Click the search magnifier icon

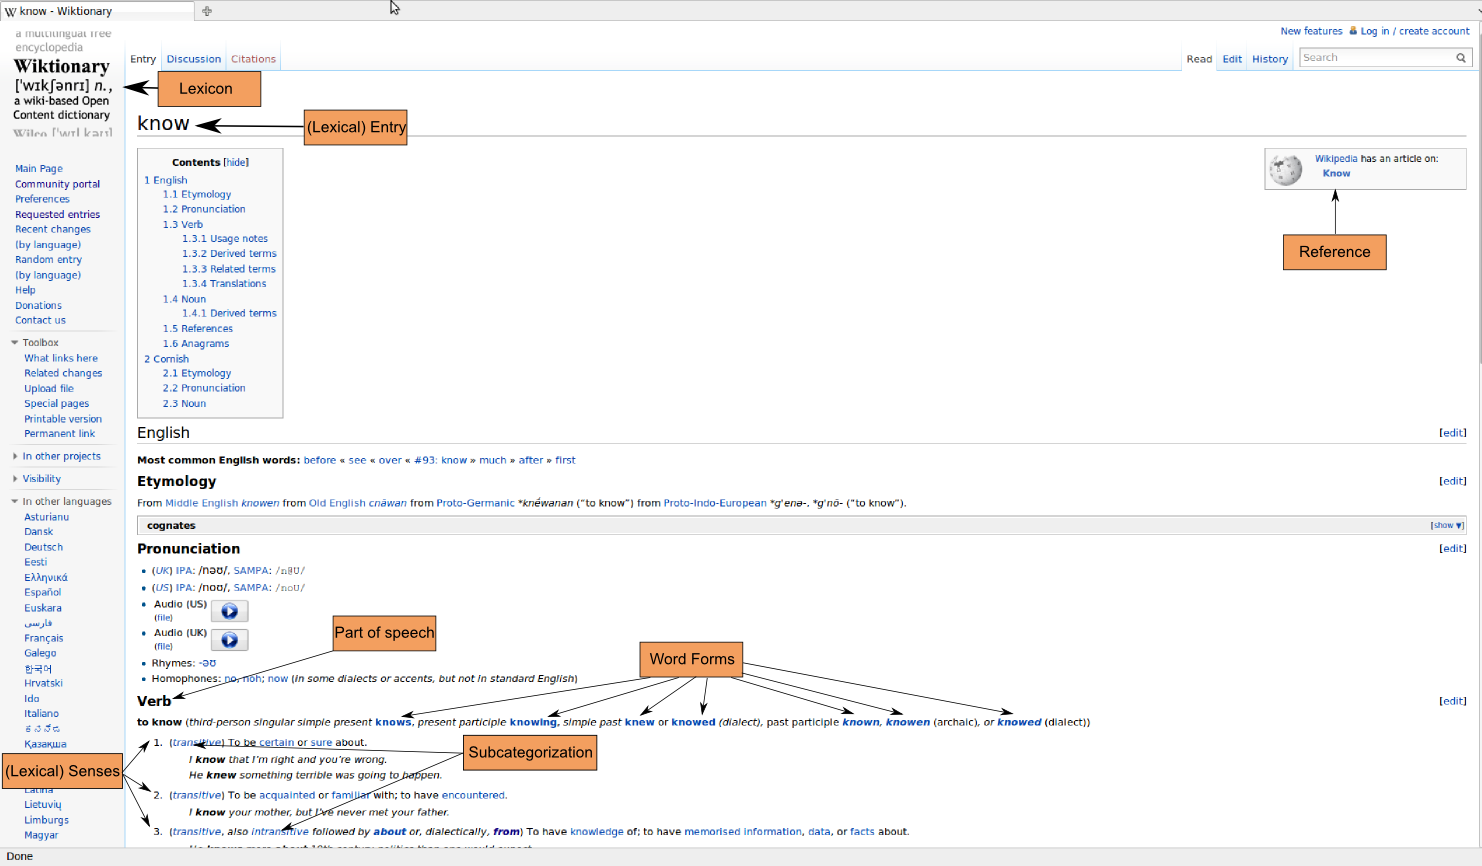(1461, 58)
